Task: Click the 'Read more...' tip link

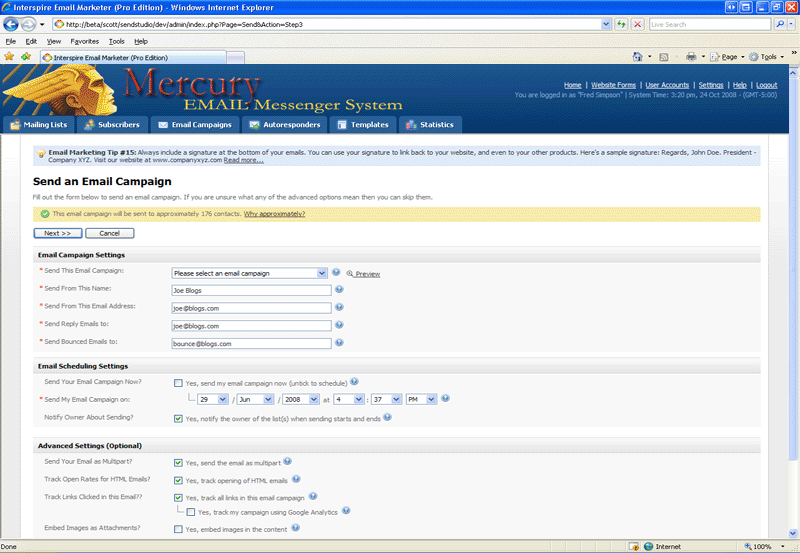Action: (243, 160)
